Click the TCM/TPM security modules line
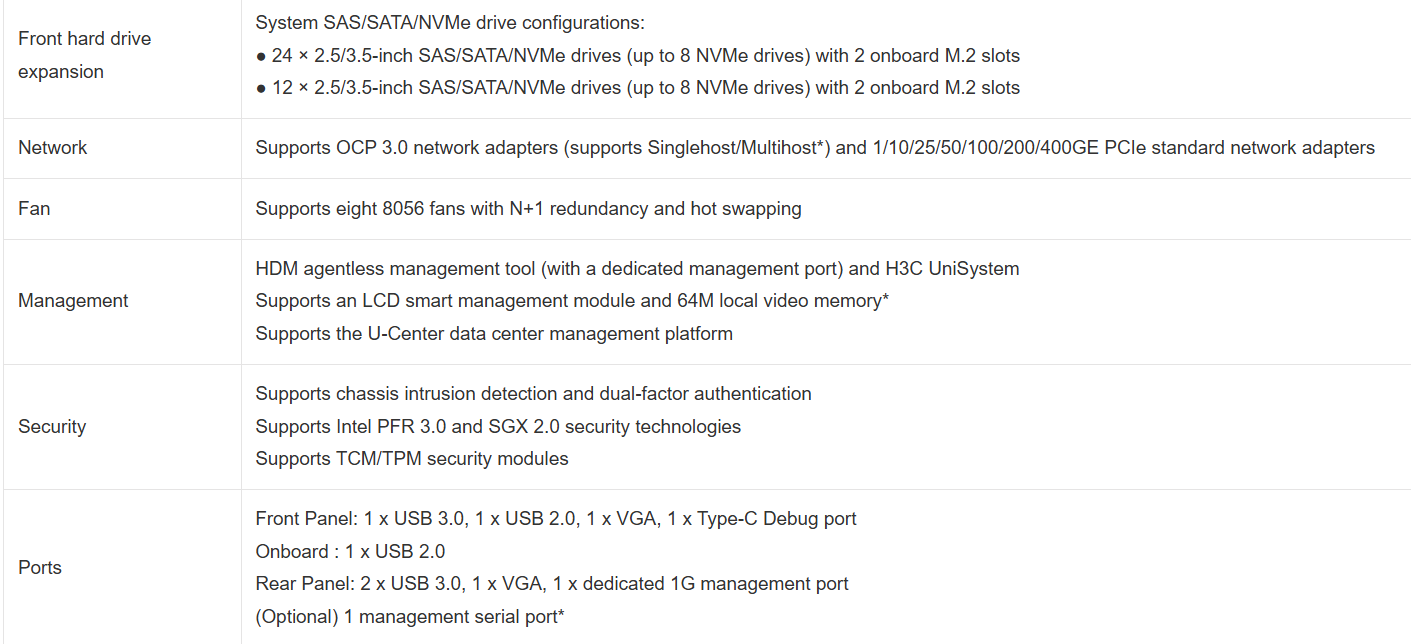Image resolution: width=1411 pixels, height=644 pixels. 412,459
